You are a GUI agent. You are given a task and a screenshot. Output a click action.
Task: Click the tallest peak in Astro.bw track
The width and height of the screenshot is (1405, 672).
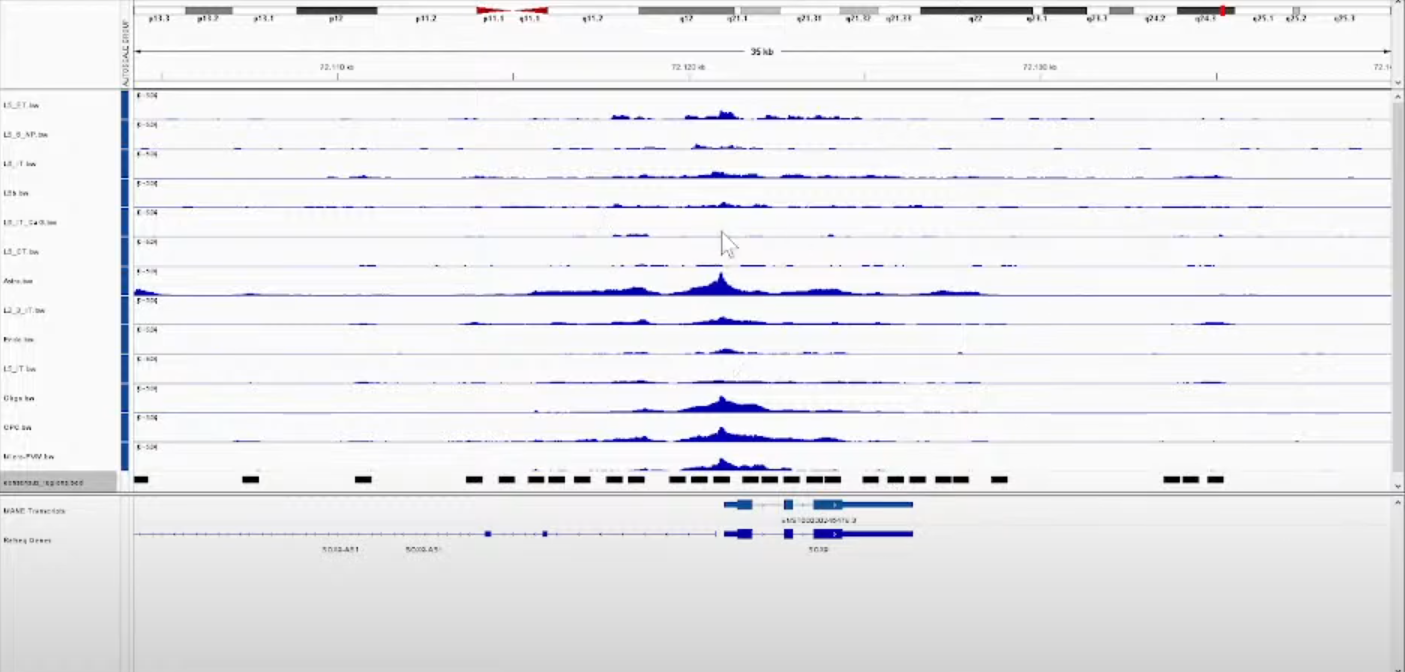(720, 280)
